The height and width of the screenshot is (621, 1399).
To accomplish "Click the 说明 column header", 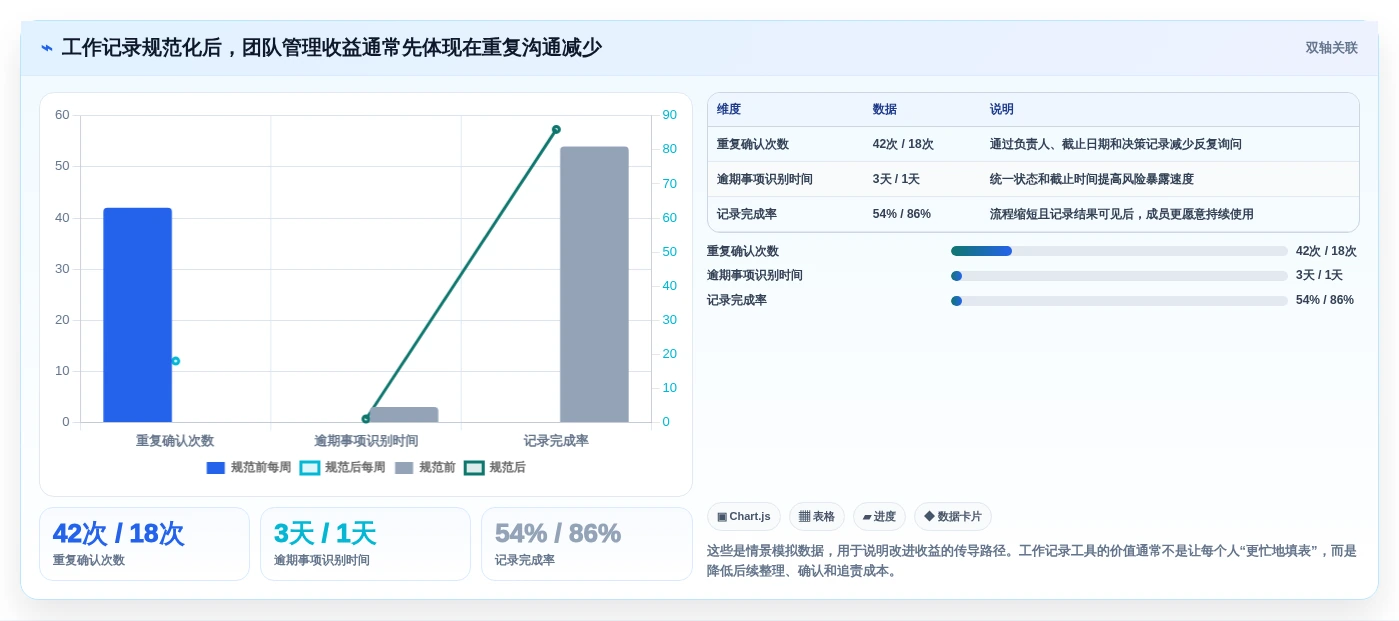I will pyautogui.click(x=1002, y=109).
